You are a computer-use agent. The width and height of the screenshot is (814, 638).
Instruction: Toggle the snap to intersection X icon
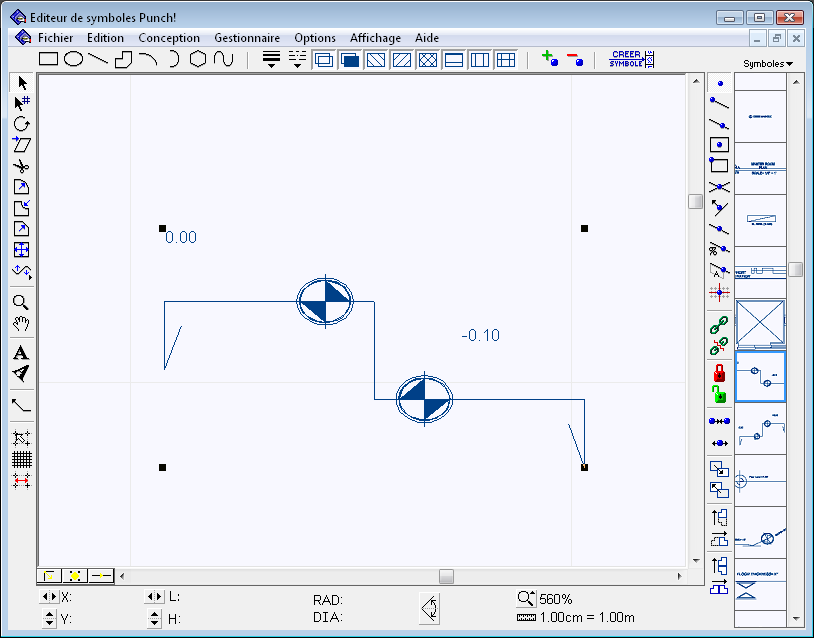pyautogui.click(x=720, y=187)
